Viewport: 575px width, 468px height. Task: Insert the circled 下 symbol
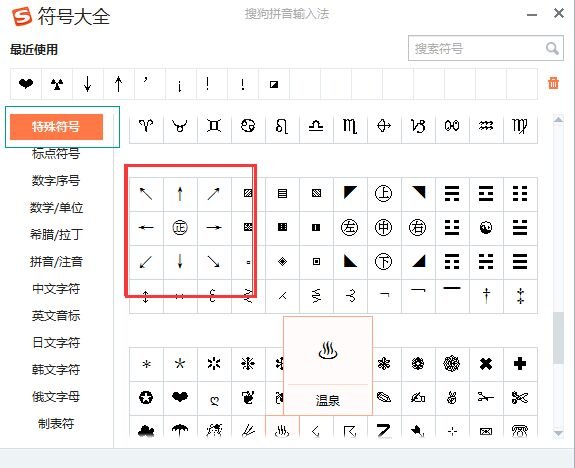[384, 262]
